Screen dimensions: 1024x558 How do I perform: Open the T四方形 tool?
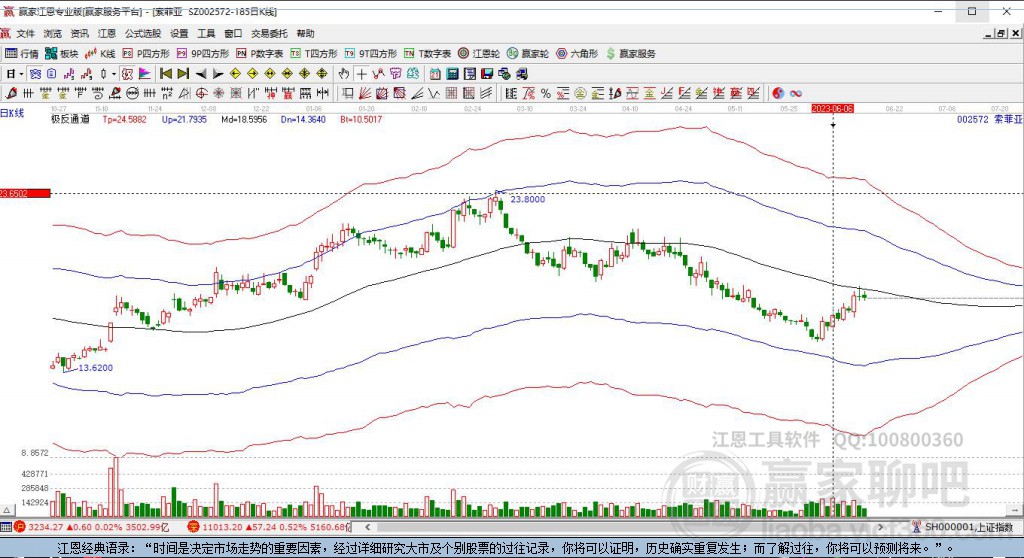[x=313, y=54]
